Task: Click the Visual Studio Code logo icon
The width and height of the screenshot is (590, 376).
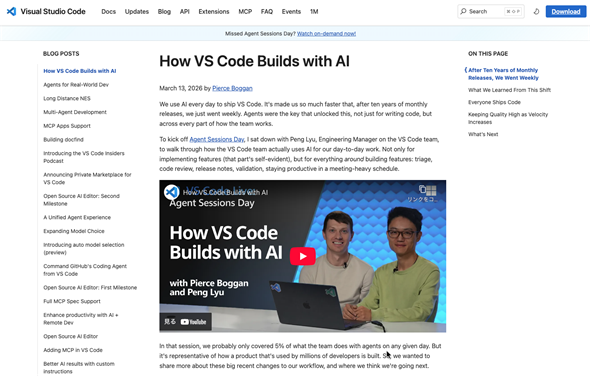Action: 11,11
